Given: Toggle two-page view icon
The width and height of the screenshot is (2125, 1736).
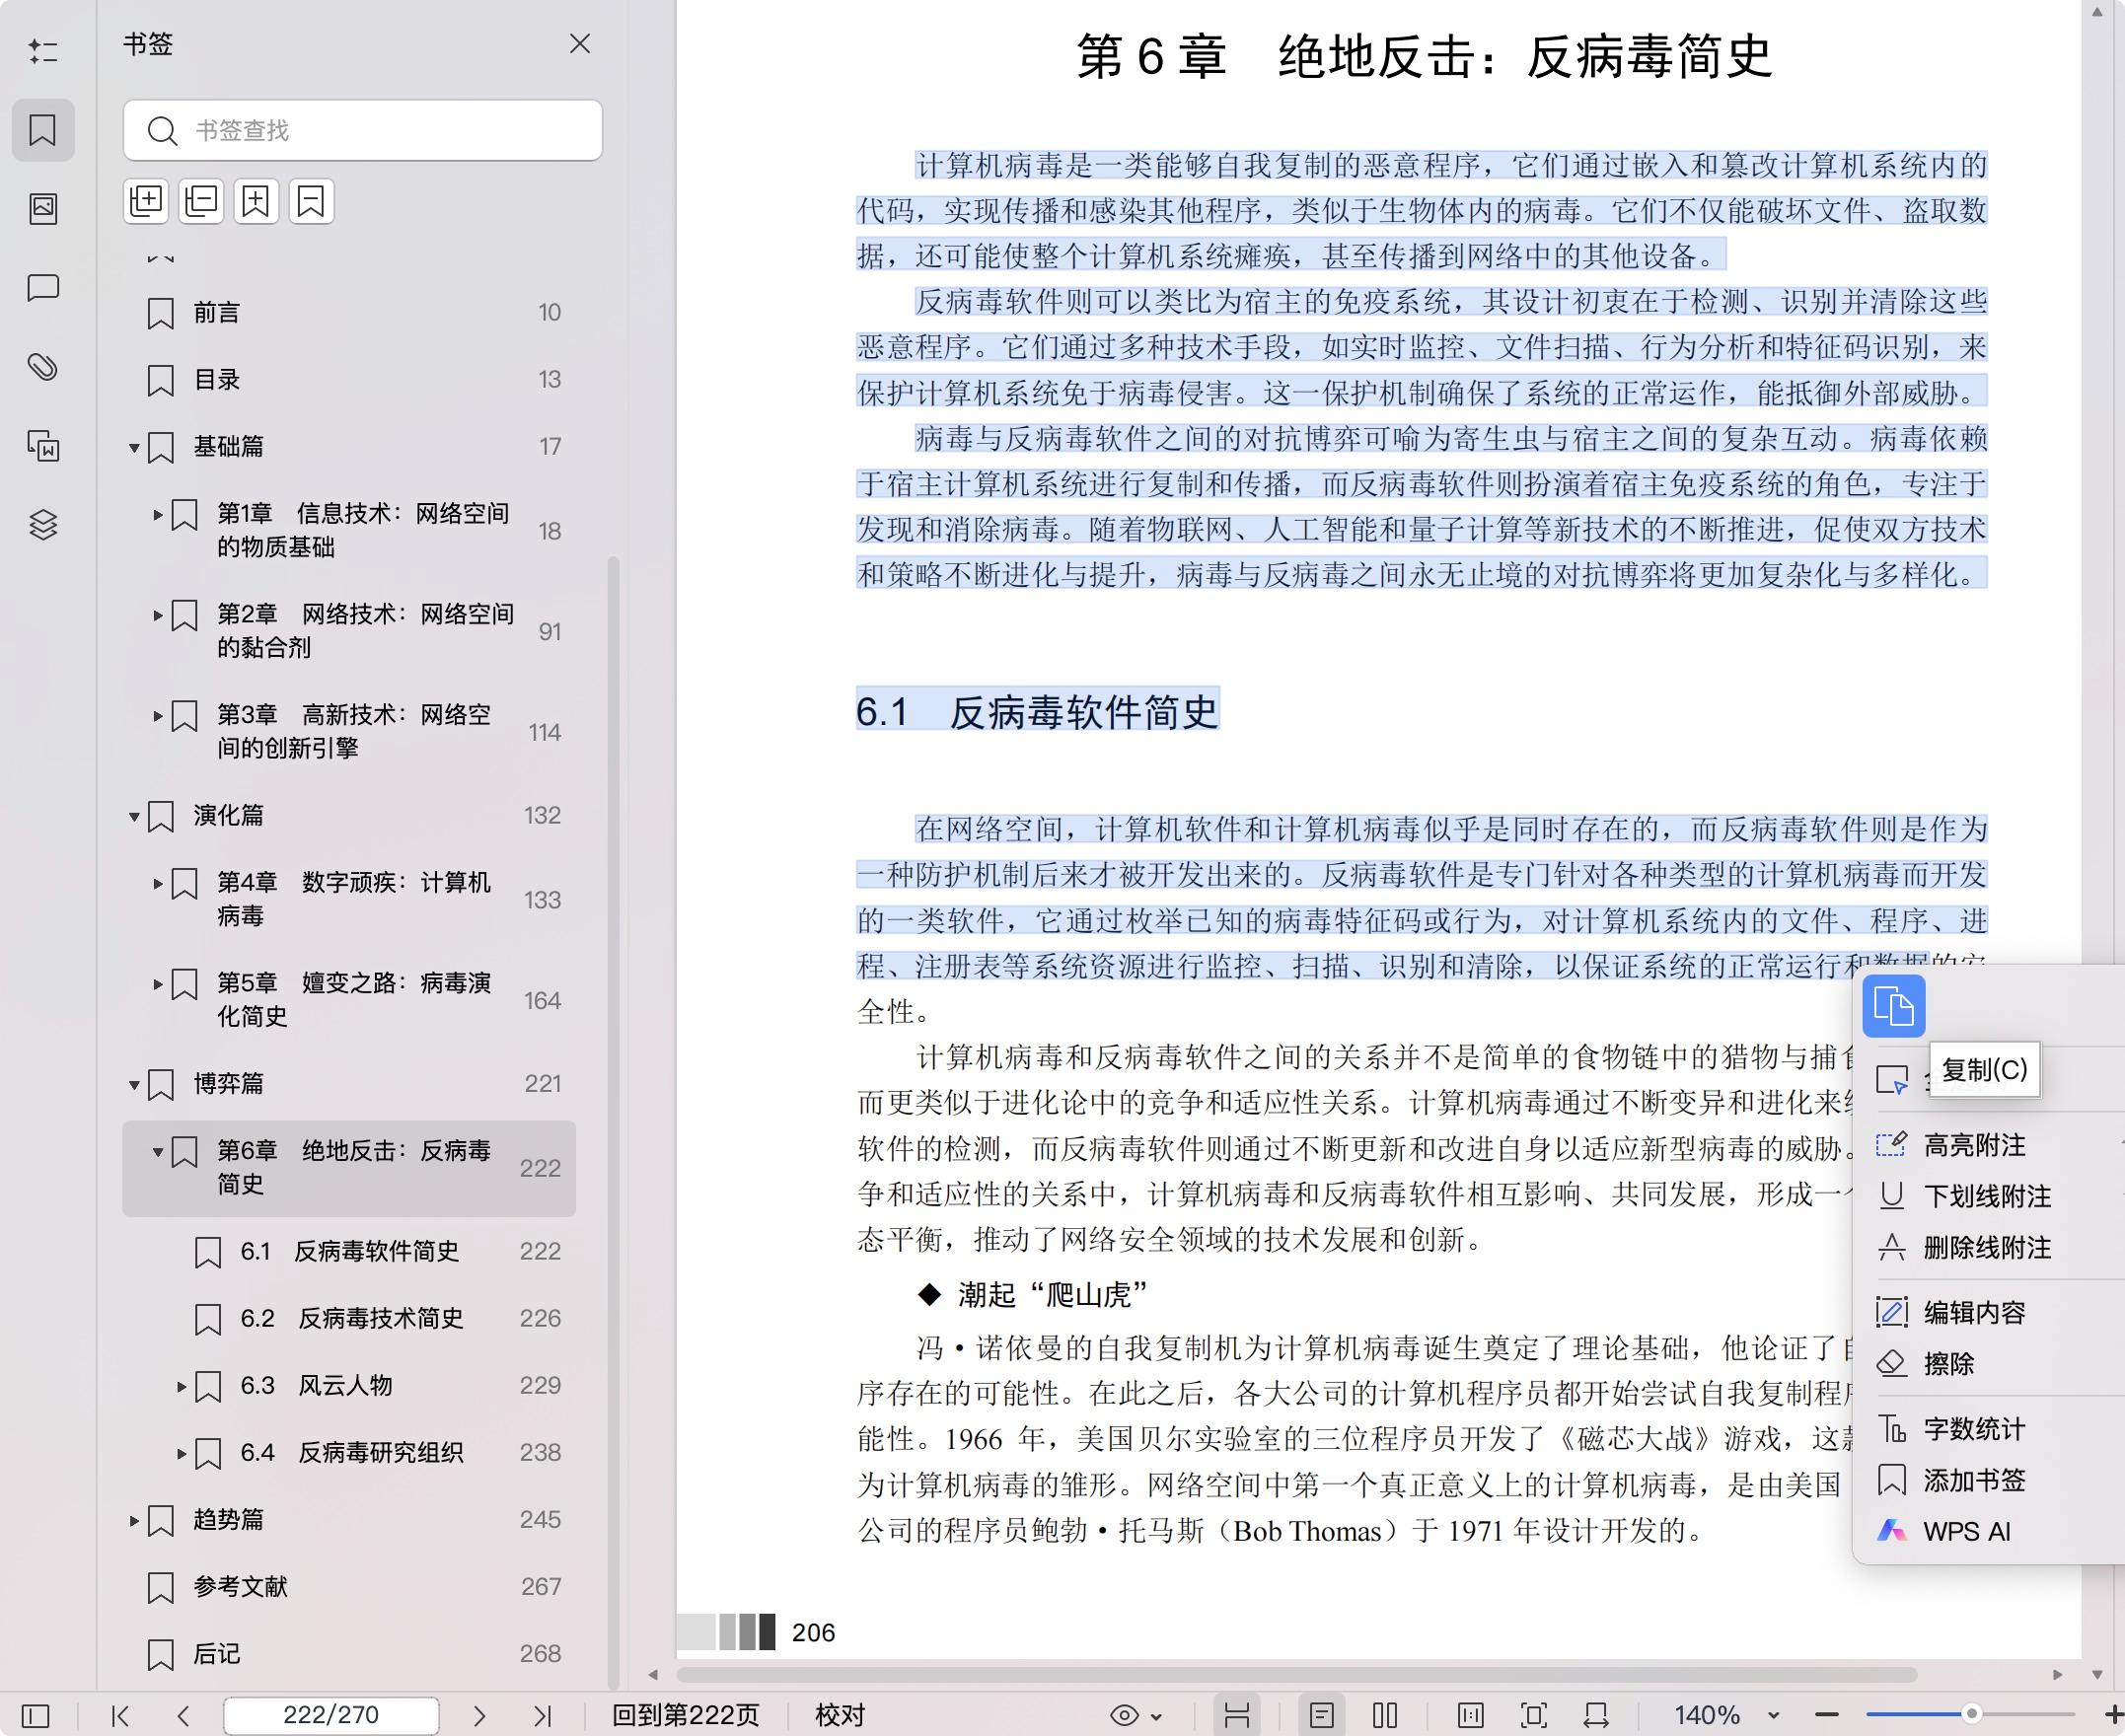Looking at the screenshot, I should click(1385, 1716).
